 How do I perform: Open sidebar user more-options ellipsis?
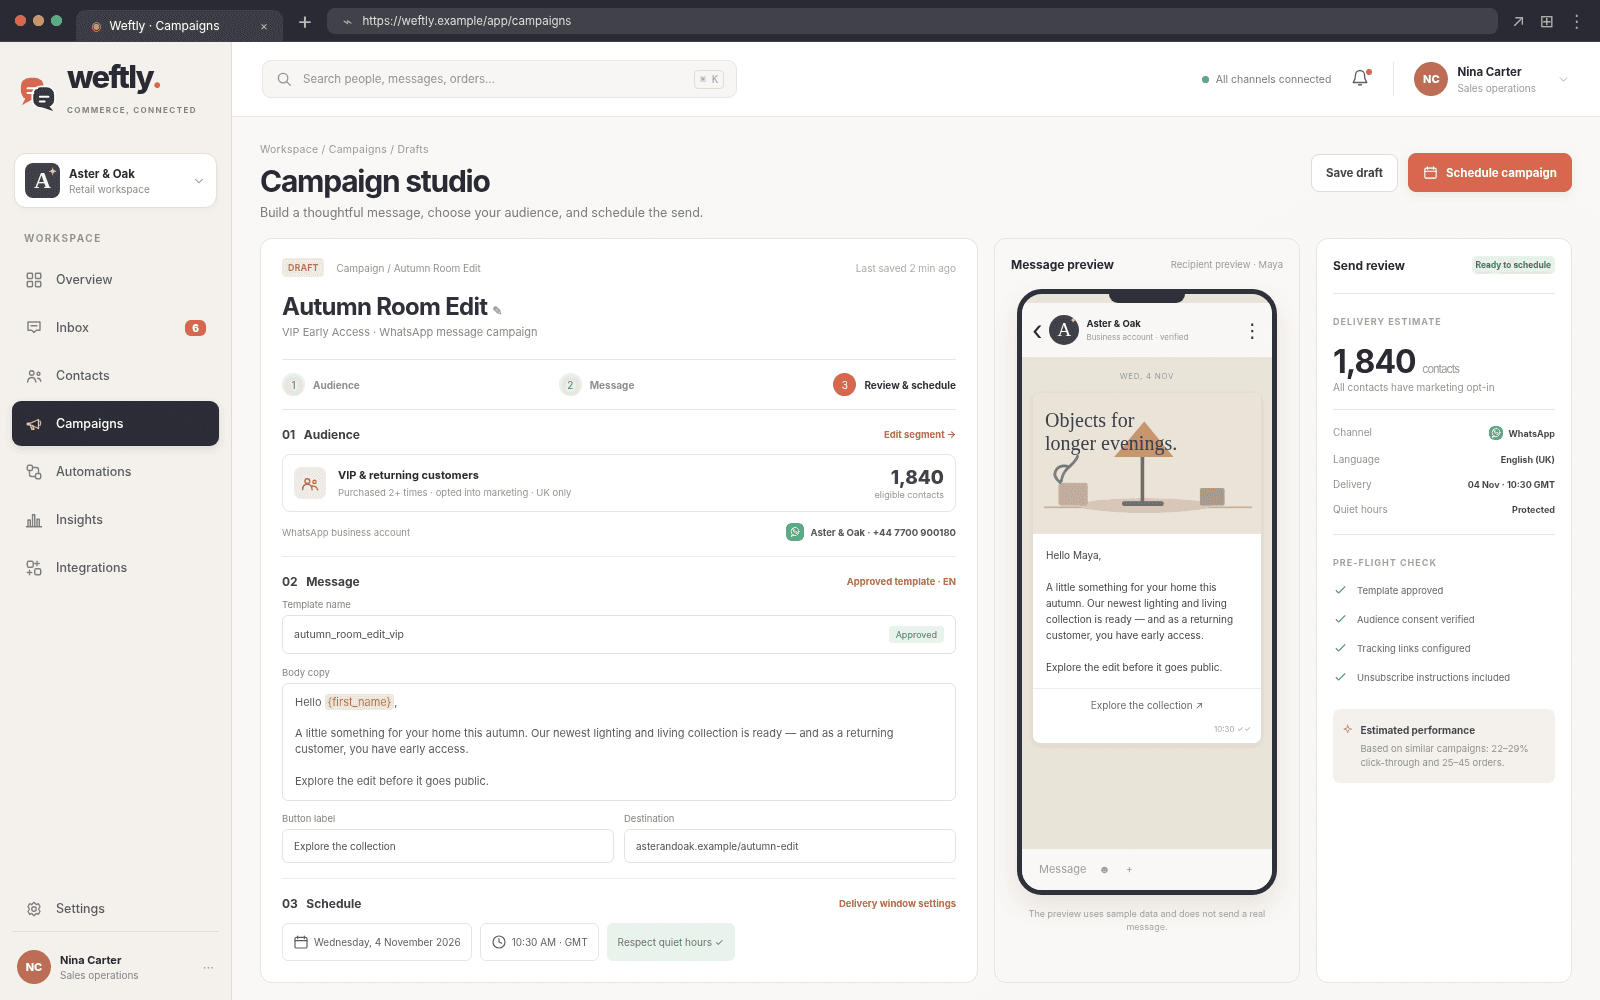[x=208, y=967]
